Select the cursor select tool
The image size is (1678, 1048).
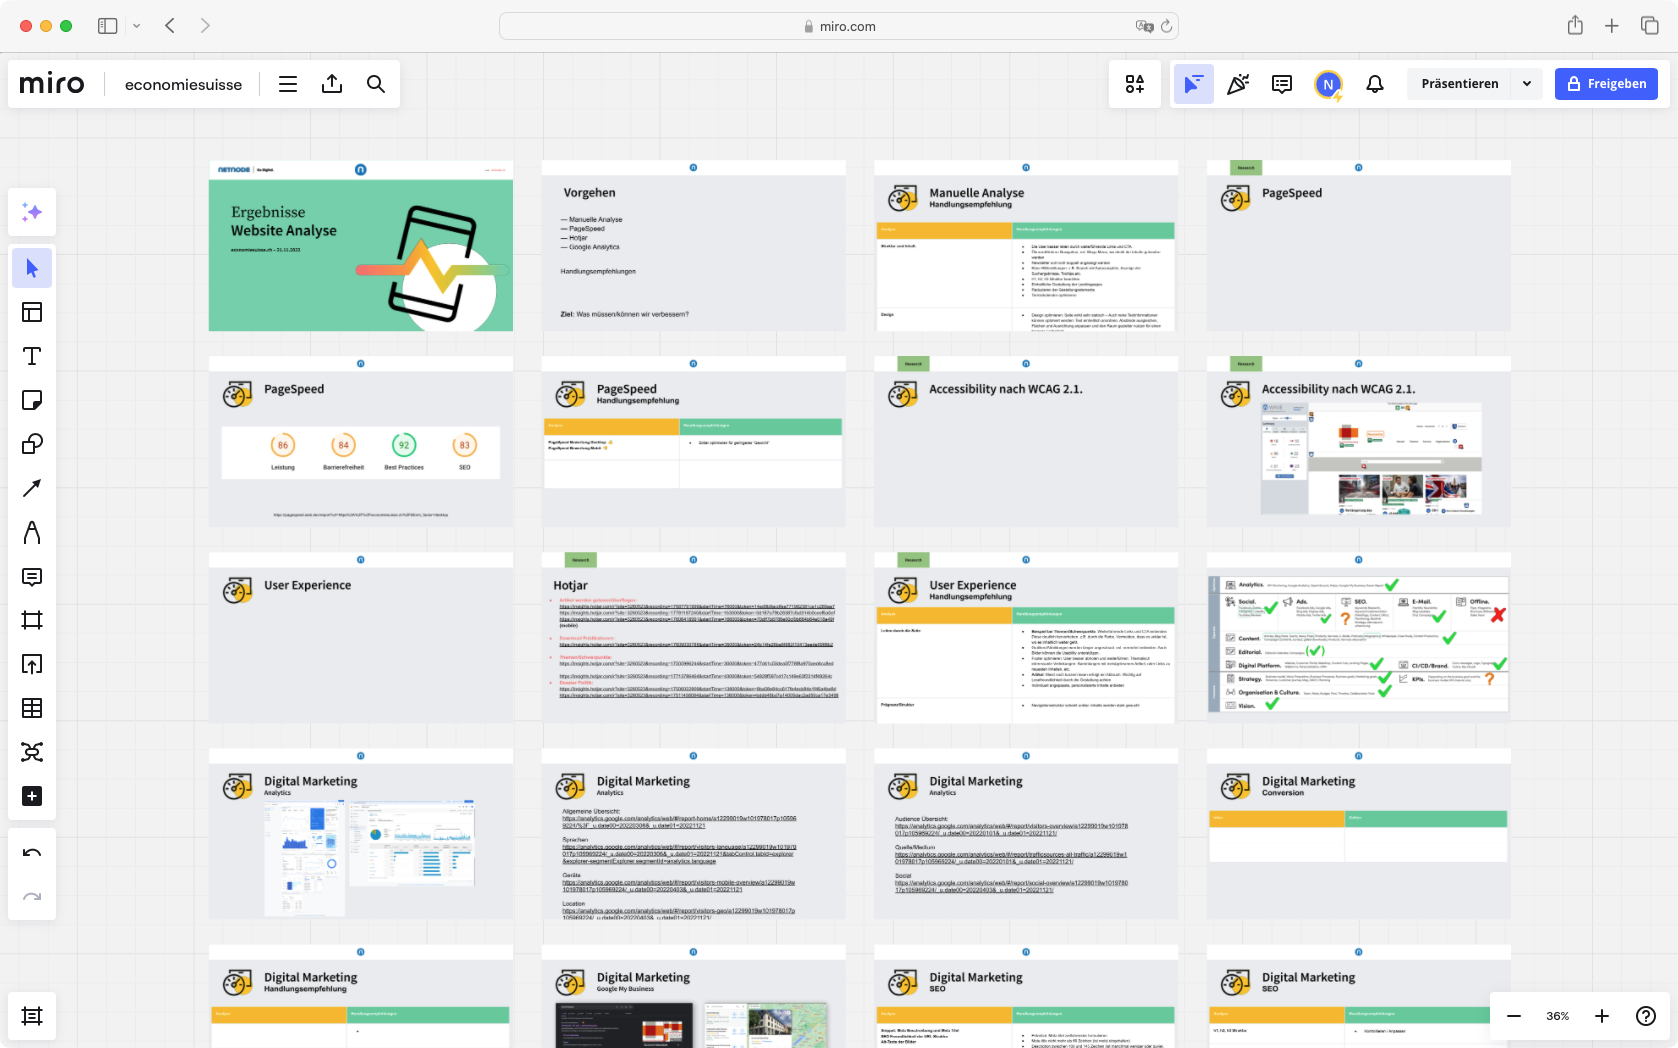click(32, 268)
